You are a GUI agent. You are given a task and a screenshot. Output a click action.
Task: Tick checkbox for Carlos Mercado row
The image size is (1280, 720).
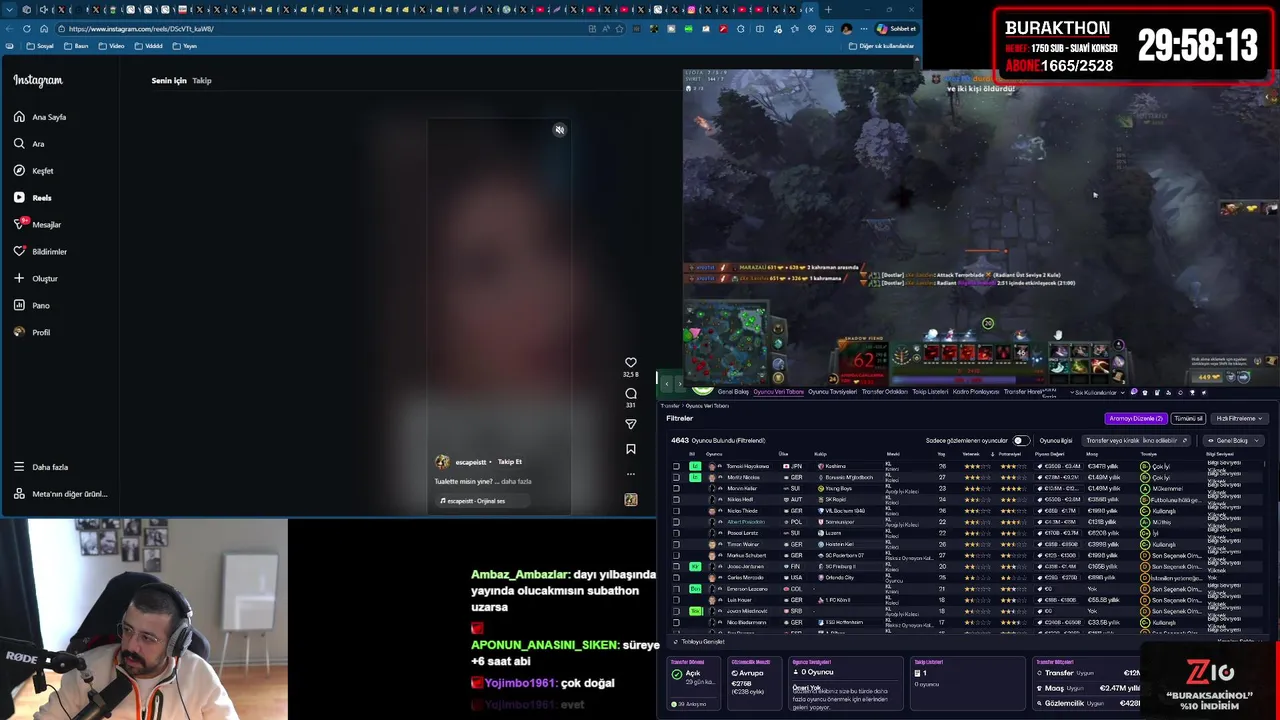(676, 578)
